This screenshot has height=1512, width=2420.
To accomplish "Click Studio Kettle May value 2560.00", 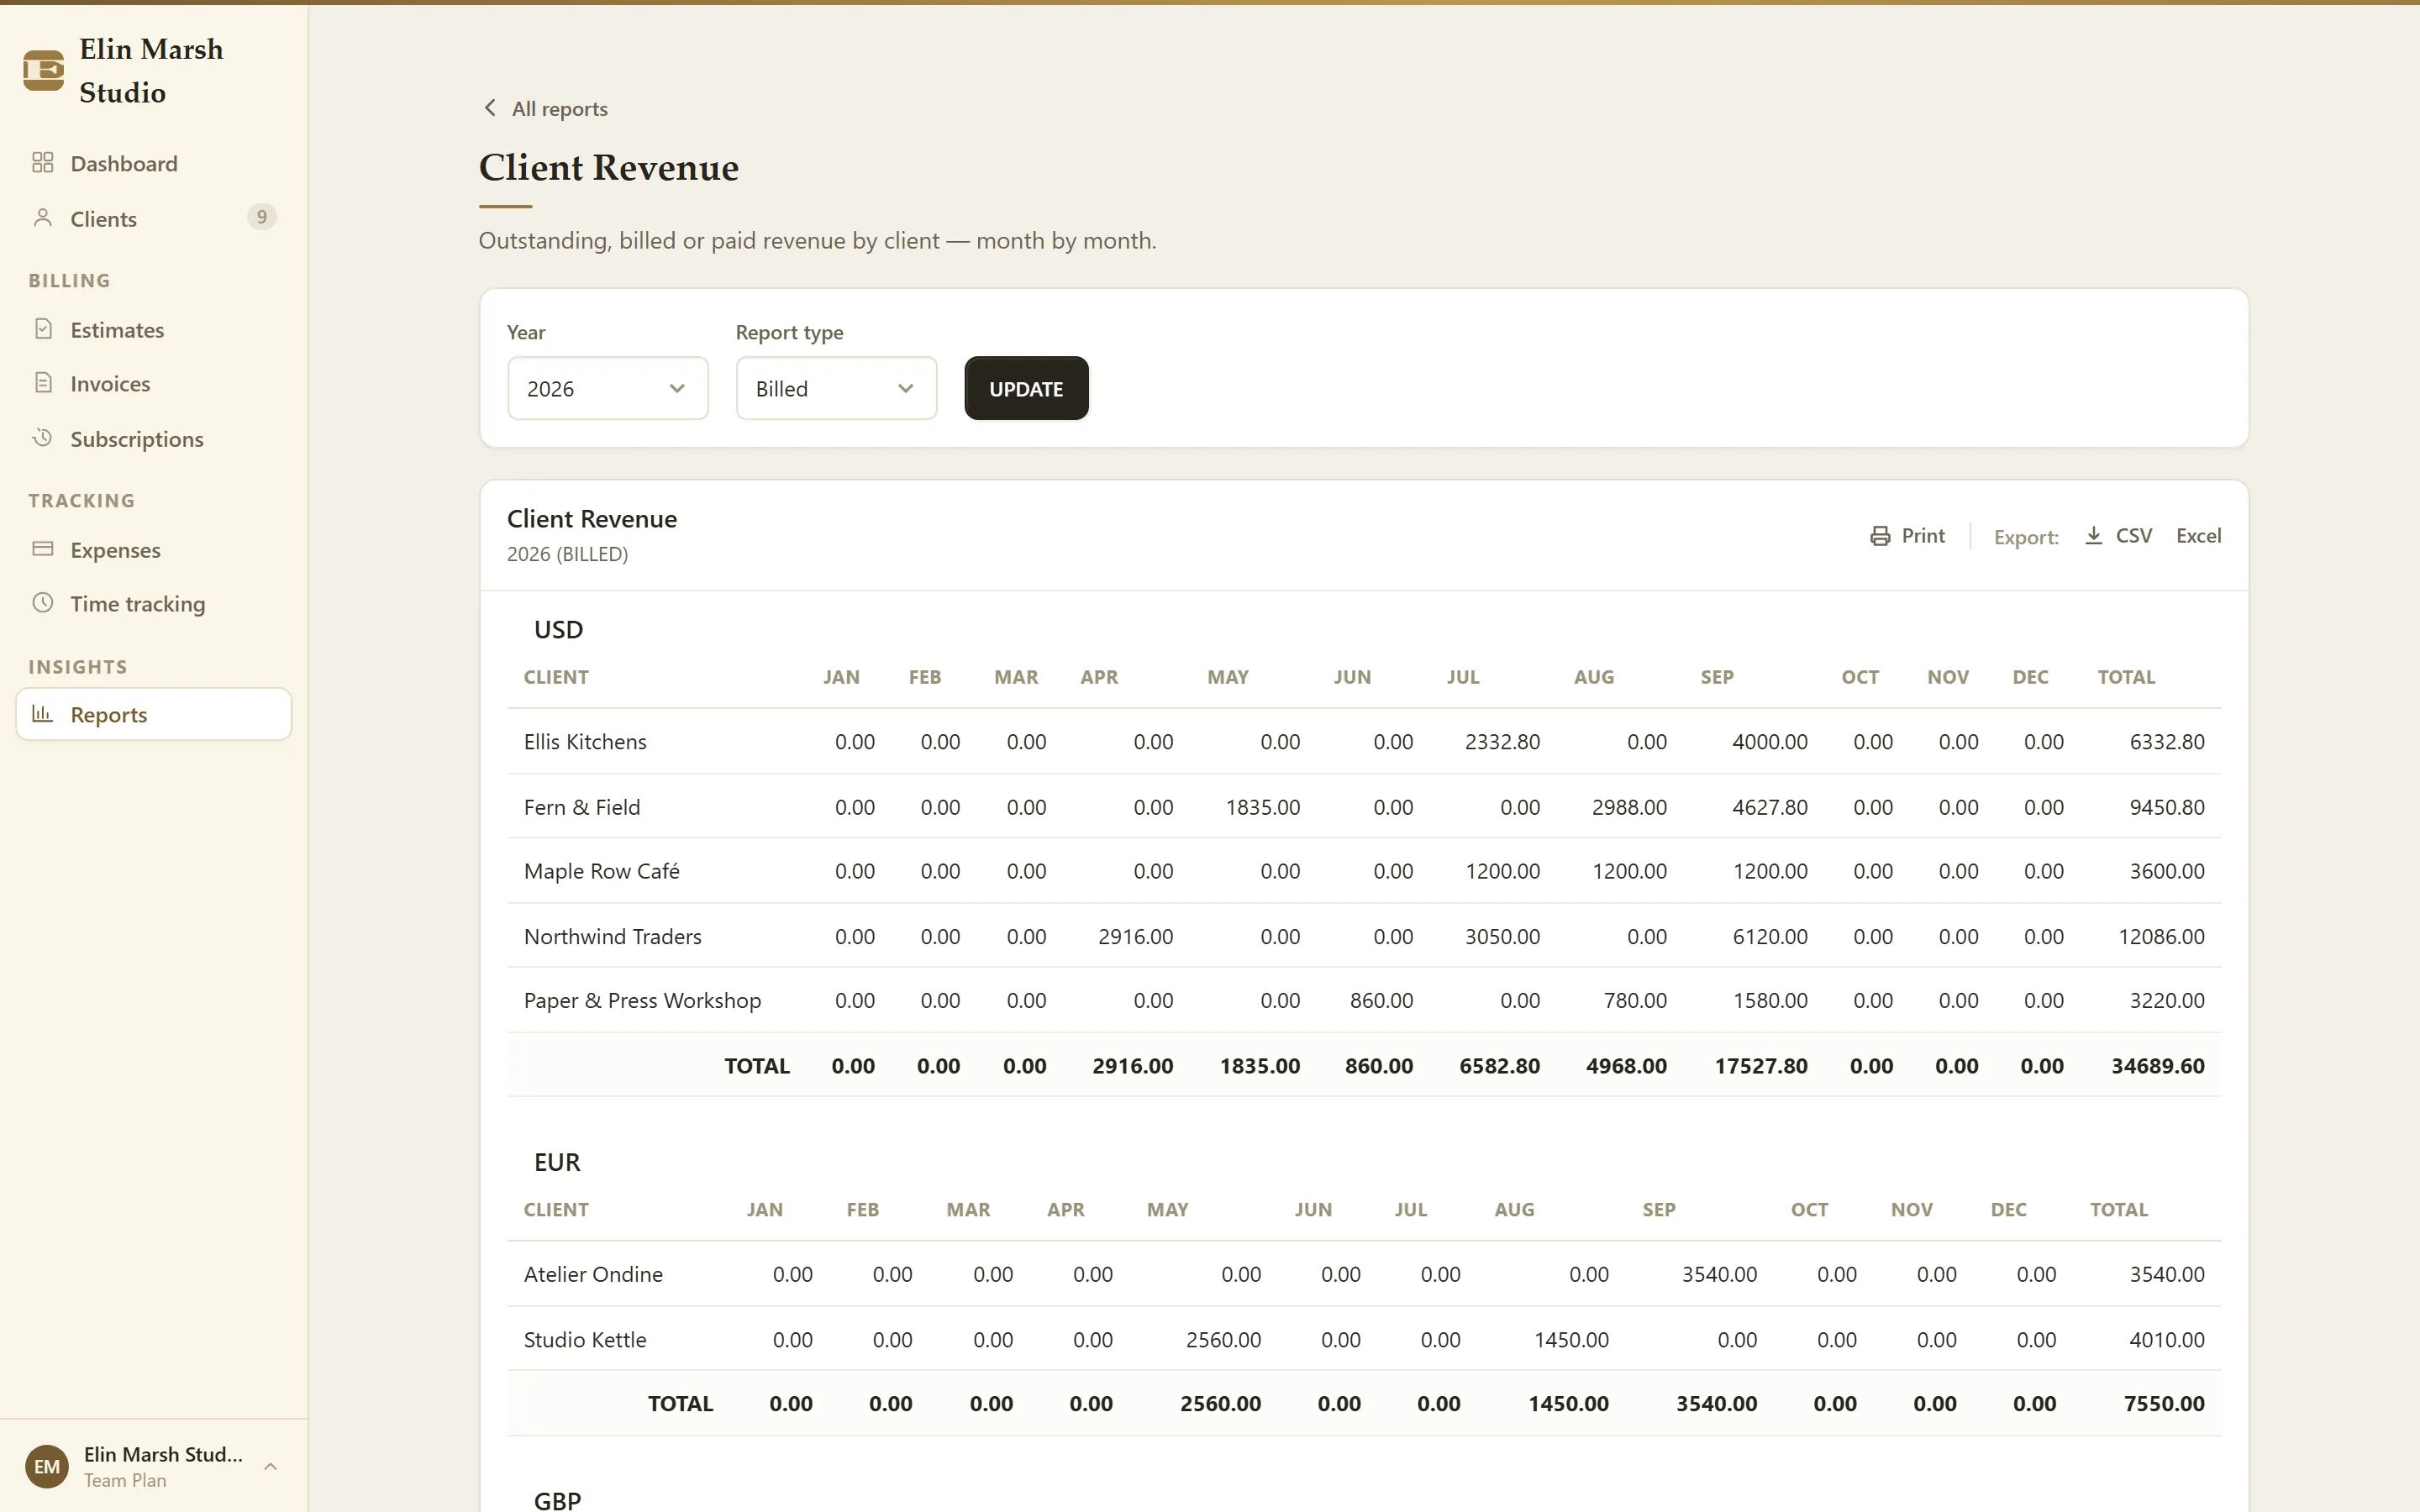I will pyautogui.click(x=1223, y=1340).
